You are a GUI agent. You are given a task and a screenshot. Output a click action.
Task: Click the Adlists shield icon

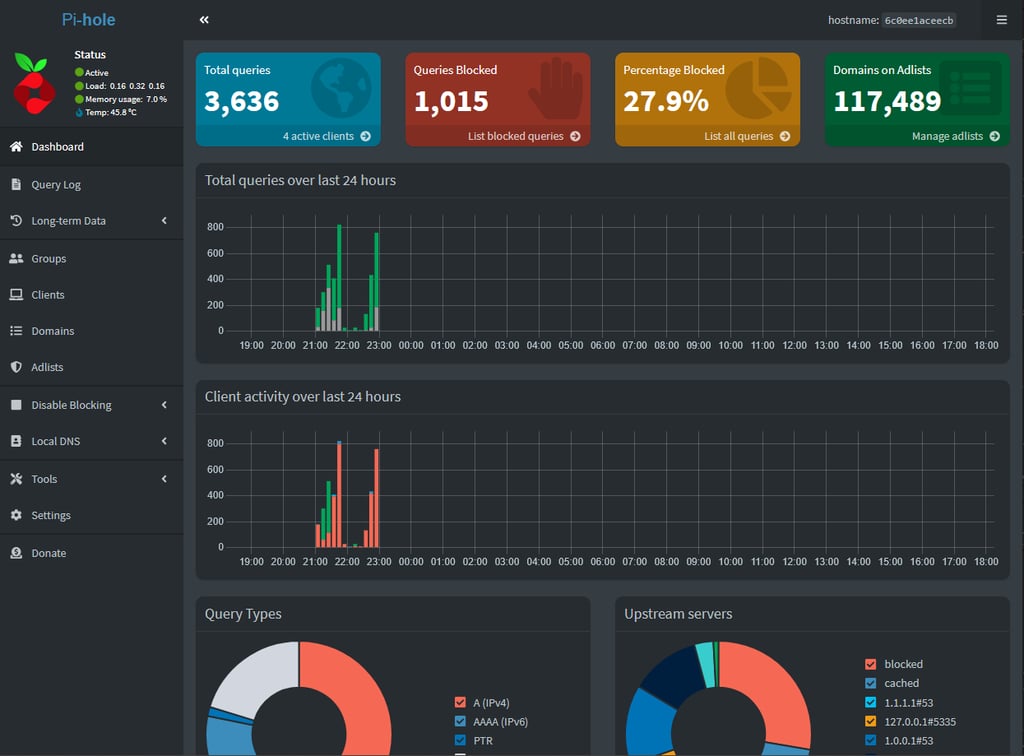pos(16,367)
